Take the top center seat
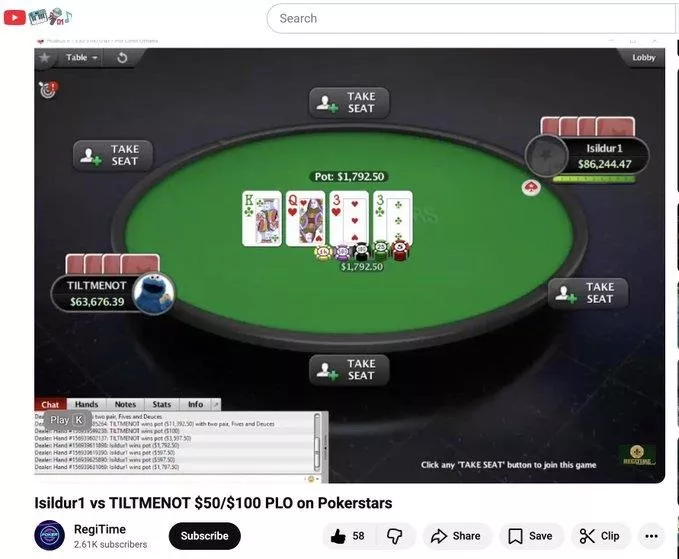This screenshot has height=559, width=679. [x=349, y=103]
